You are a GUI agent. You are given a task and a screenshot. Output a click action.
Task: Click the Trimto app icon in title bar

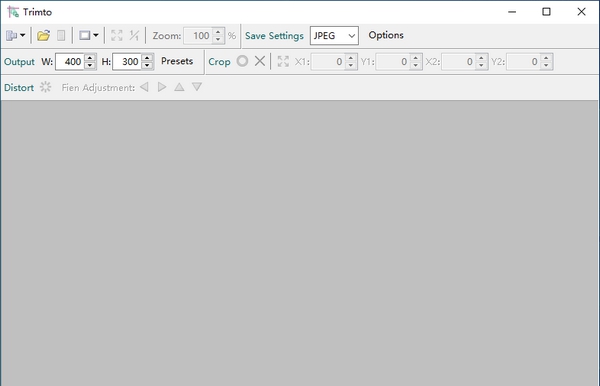[x=13, y=12]
